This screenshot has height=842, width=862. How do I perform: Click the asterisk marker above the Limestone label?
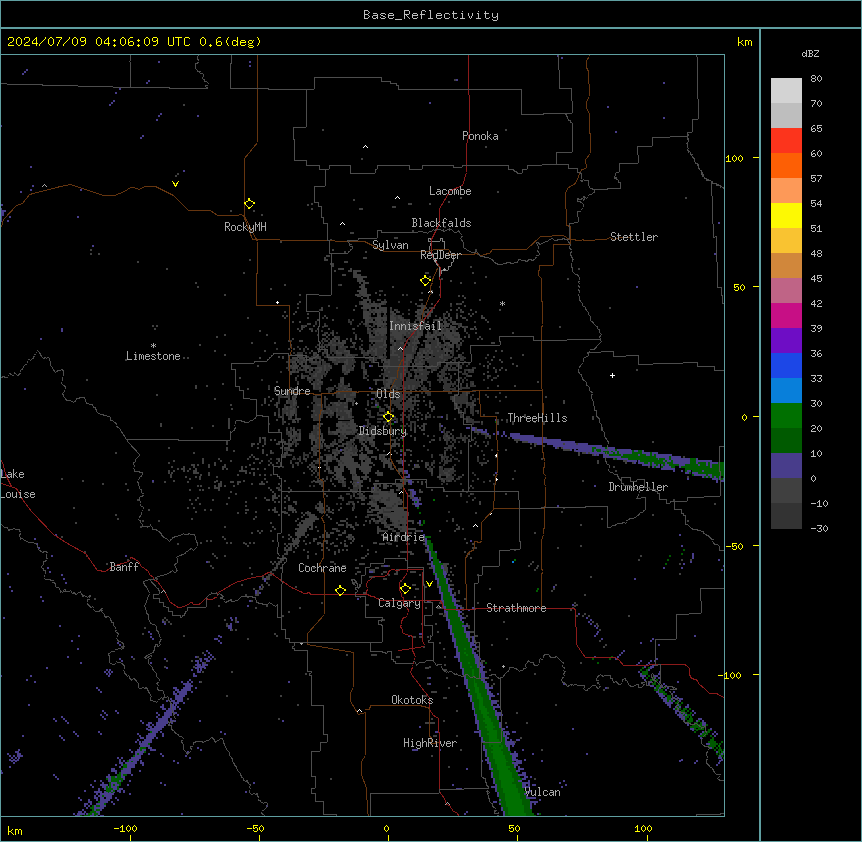[153, 346]
